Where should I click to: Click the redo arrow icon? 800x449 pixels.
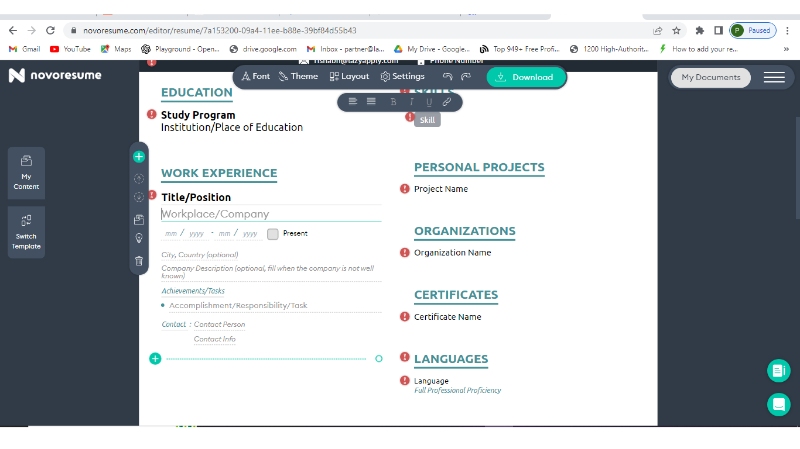466,77
